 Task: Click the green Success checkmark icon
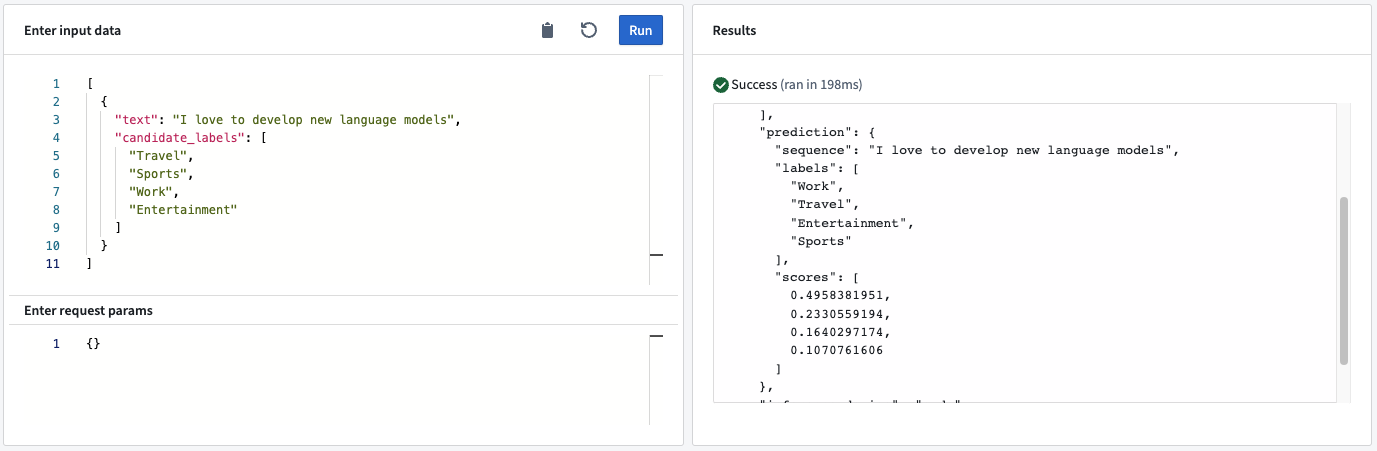(x=720, y=85)
